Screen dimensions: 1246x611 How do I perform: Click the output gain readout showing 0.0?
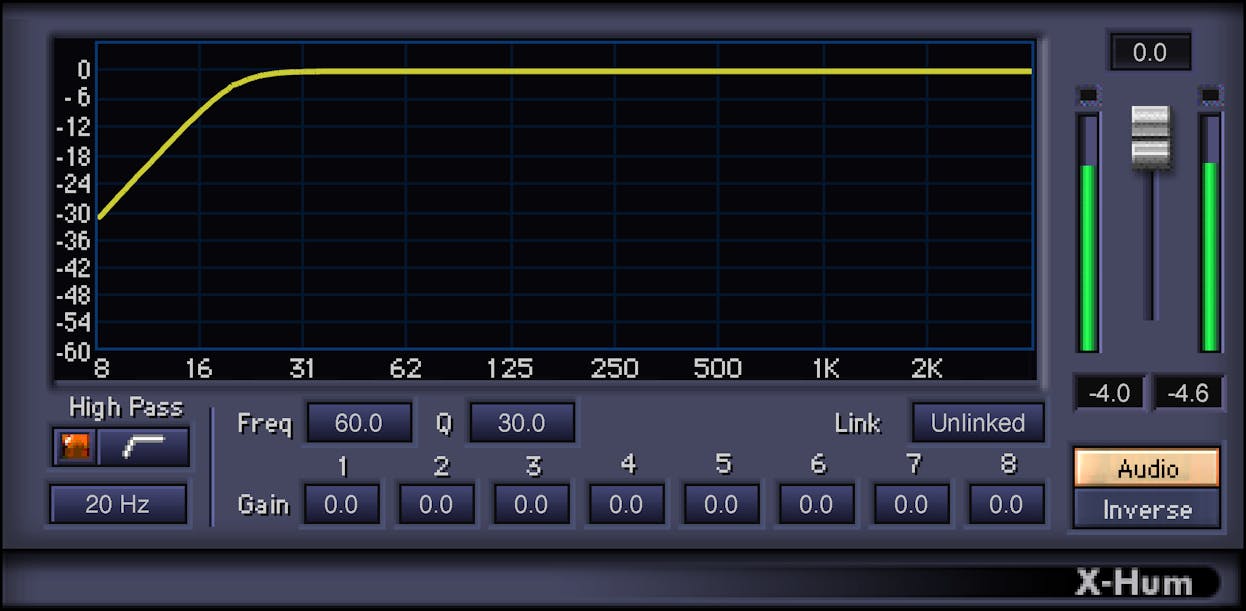1149,52
